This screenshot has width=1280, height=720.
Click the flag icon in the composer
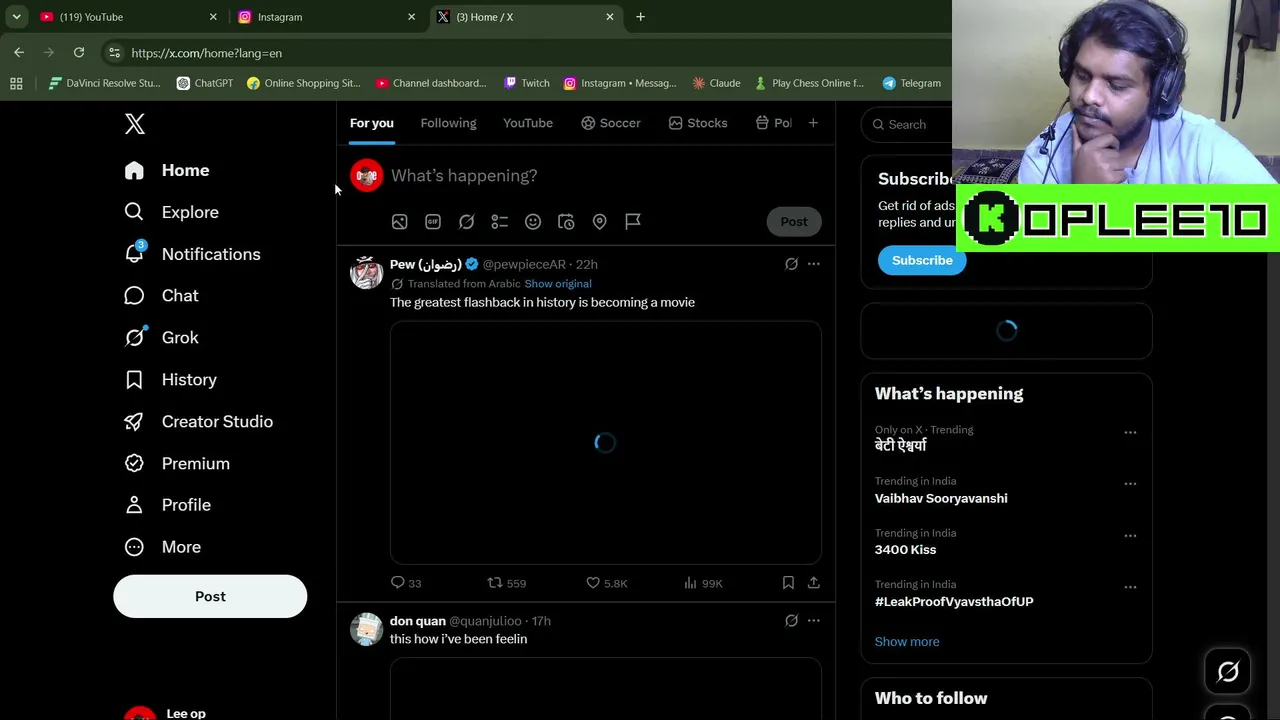click(633, 222)
